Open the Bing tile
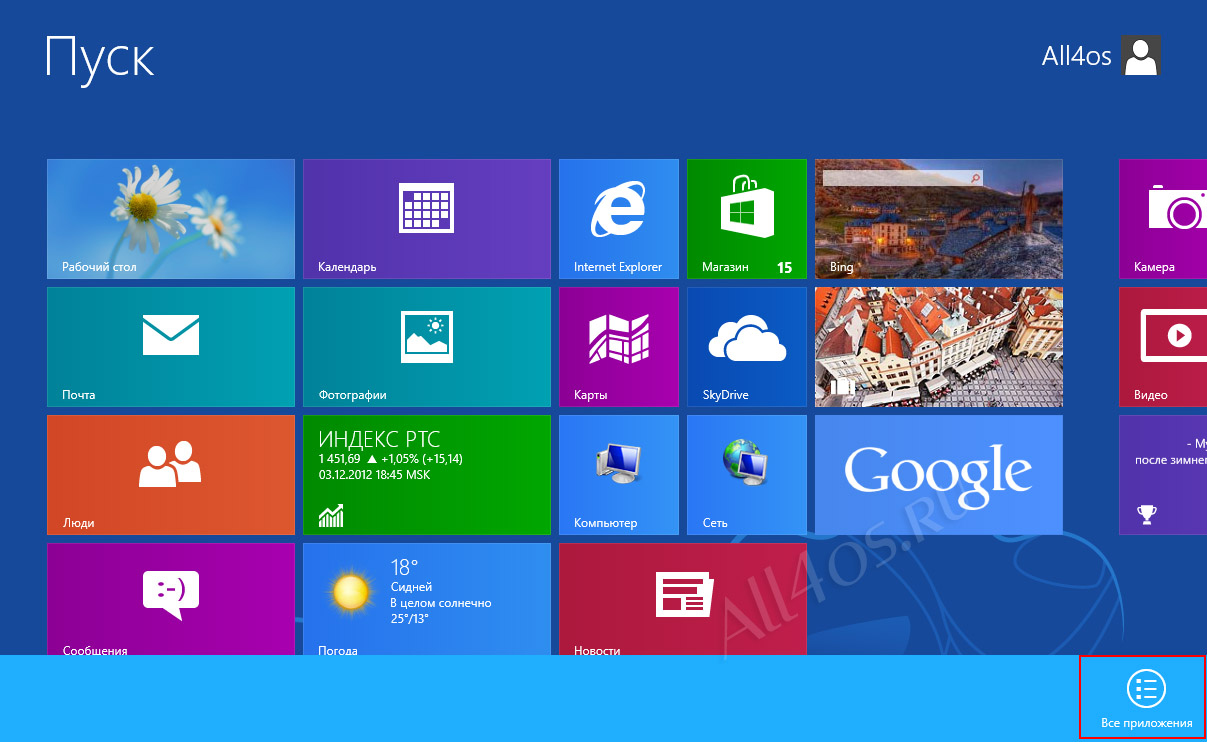The height and width of the screenshot is (742, 1207). [x=939, y=219]
